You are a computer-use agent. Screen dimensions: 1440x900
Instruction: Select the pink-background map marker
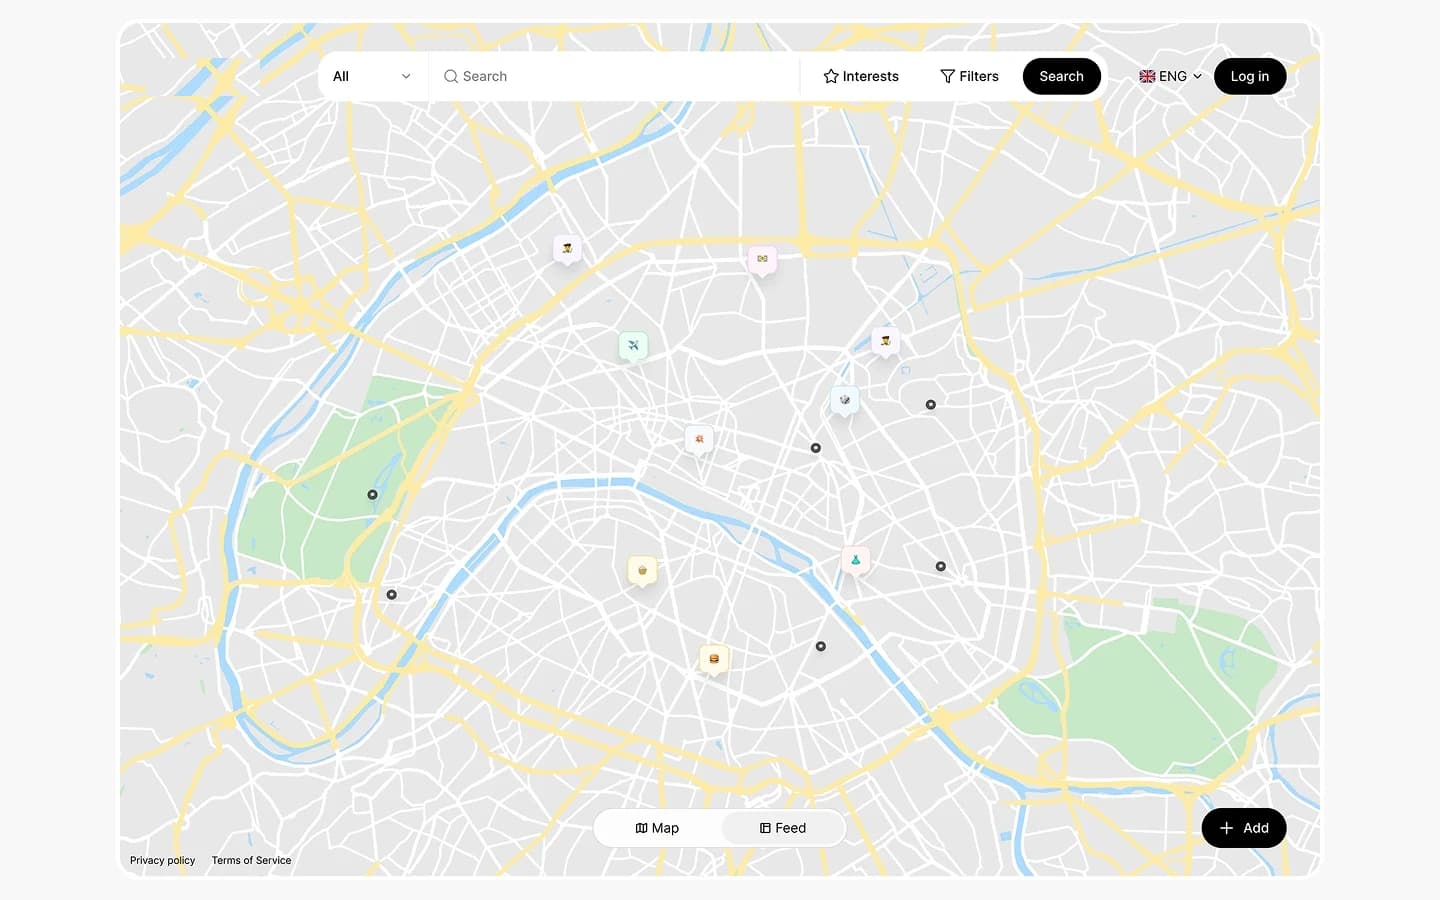coord(763,259)
